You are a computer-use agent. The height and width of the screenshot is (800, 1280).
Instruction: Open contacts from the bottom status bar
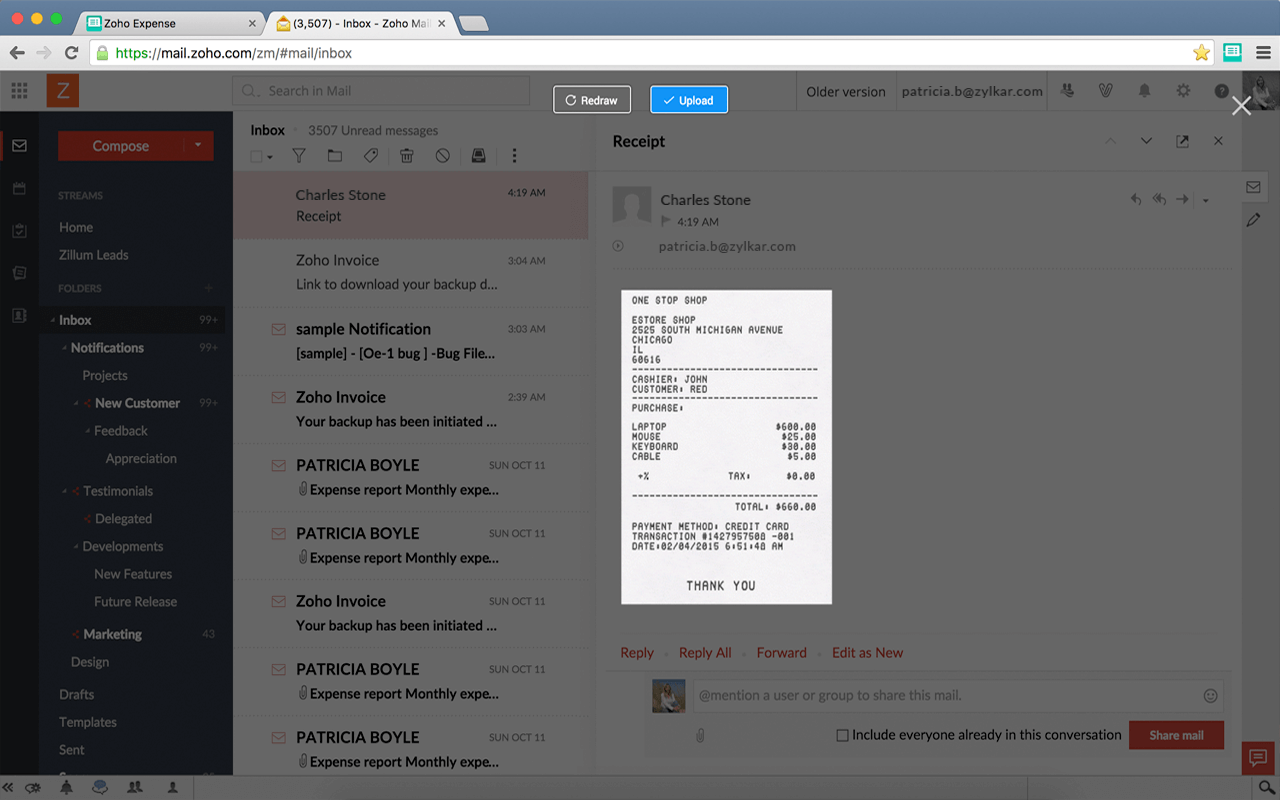pos(135,788)
